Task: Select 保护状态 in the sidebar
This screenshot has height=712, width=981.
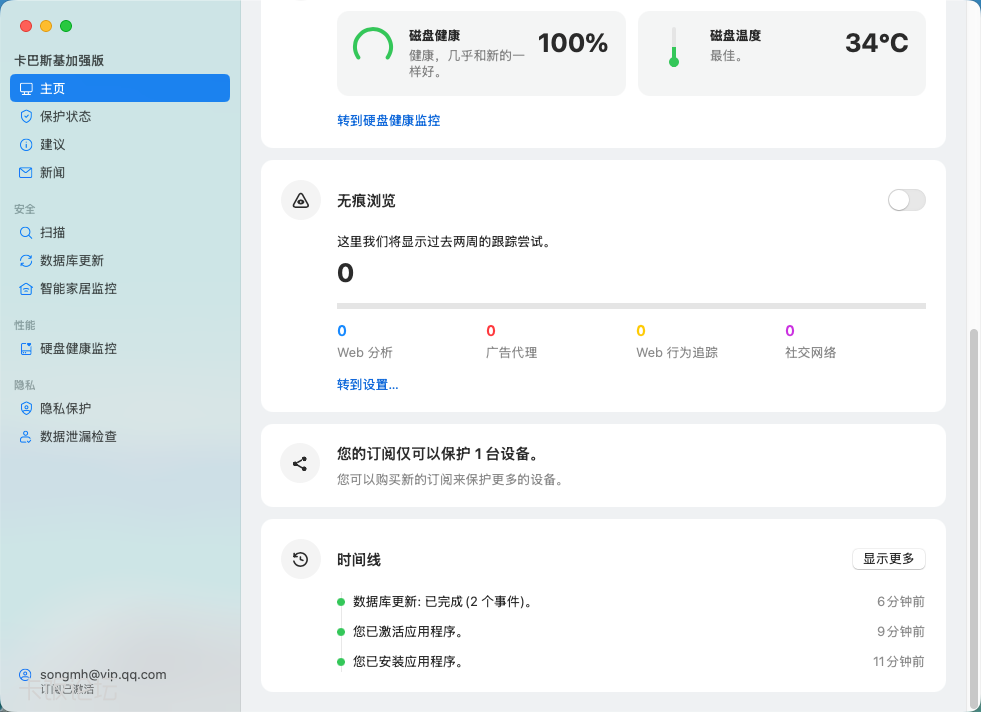Action: [65, 116]
